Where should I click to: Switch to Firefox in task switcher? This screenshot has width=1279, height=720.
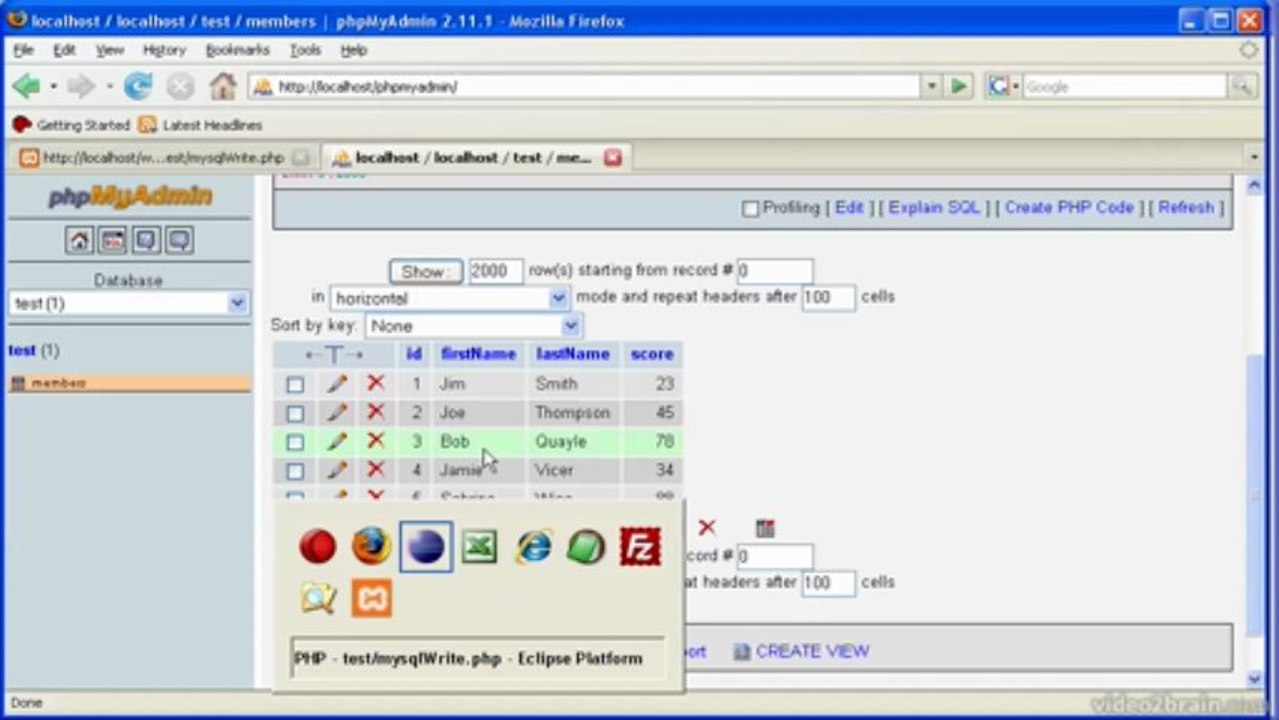pyautogui.click(x=371, y=547)
